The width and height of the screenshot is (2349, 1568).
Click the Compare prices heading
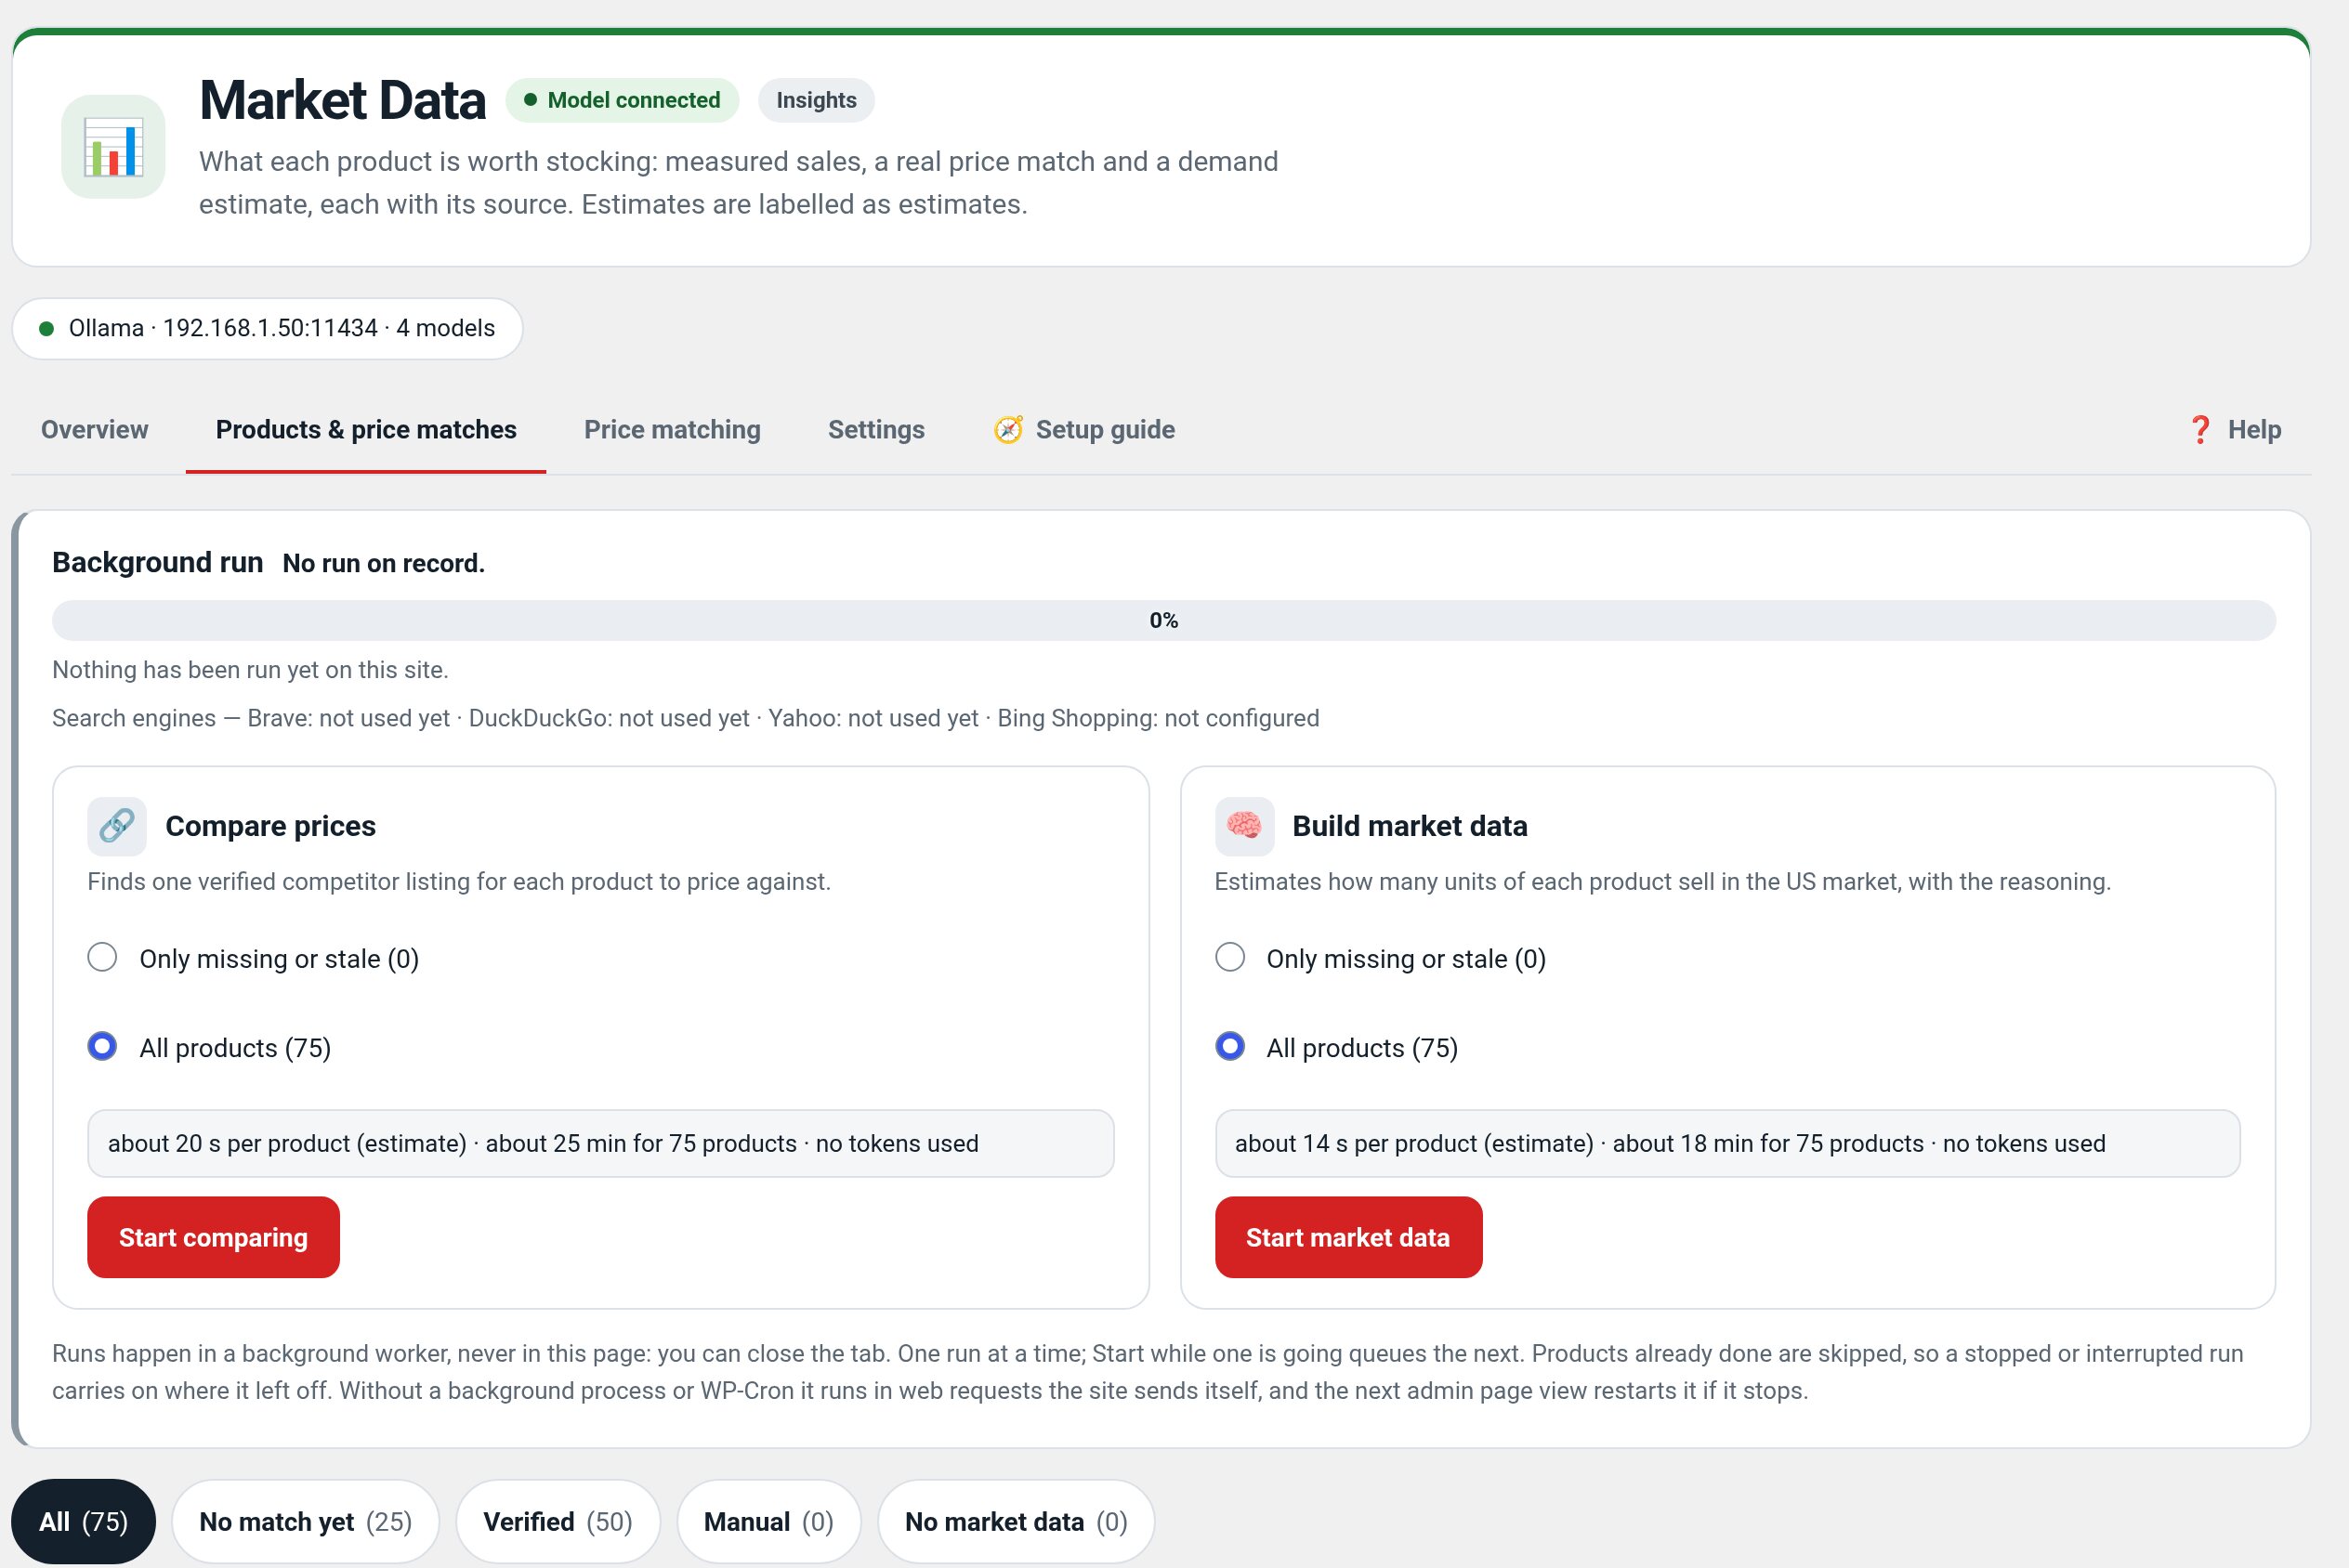[x=270, y=826]
